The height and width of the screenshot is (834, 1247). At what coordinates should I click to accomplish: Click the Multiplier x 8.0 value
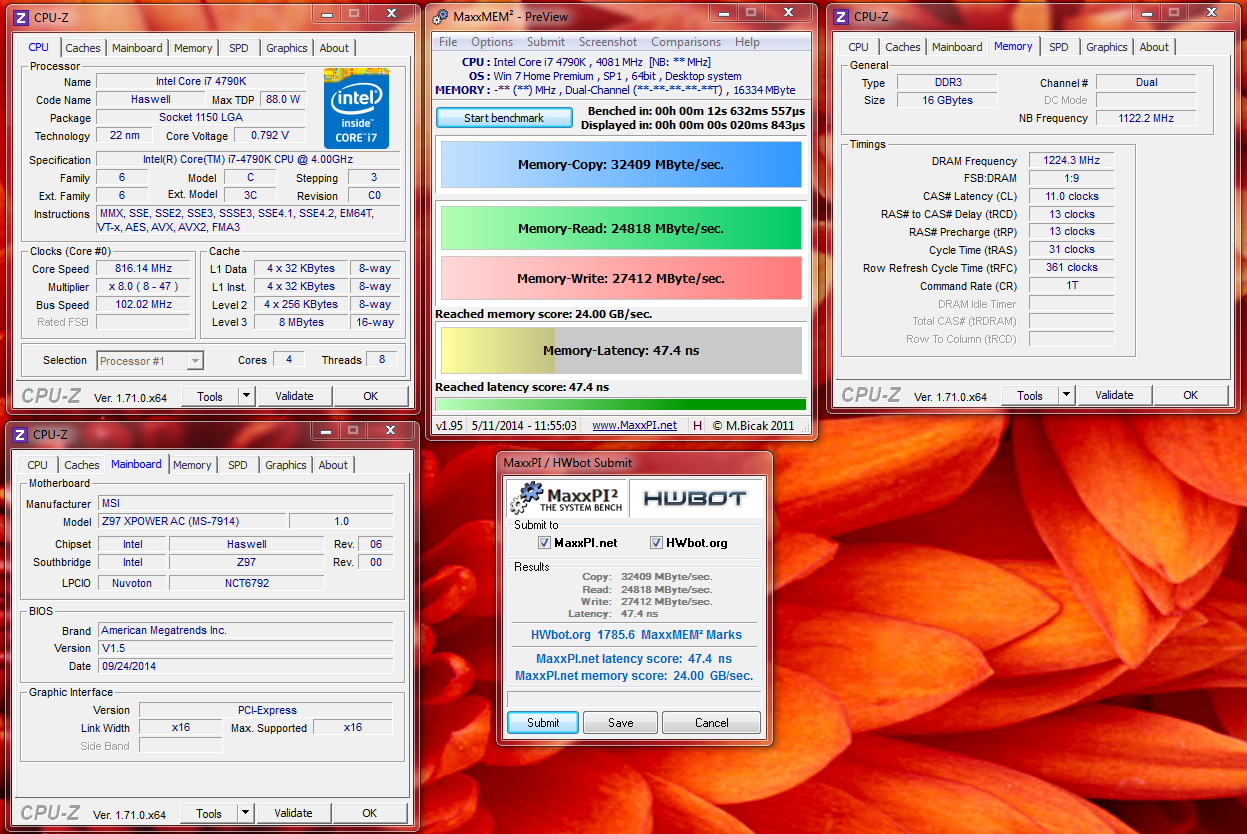point(142,286)
